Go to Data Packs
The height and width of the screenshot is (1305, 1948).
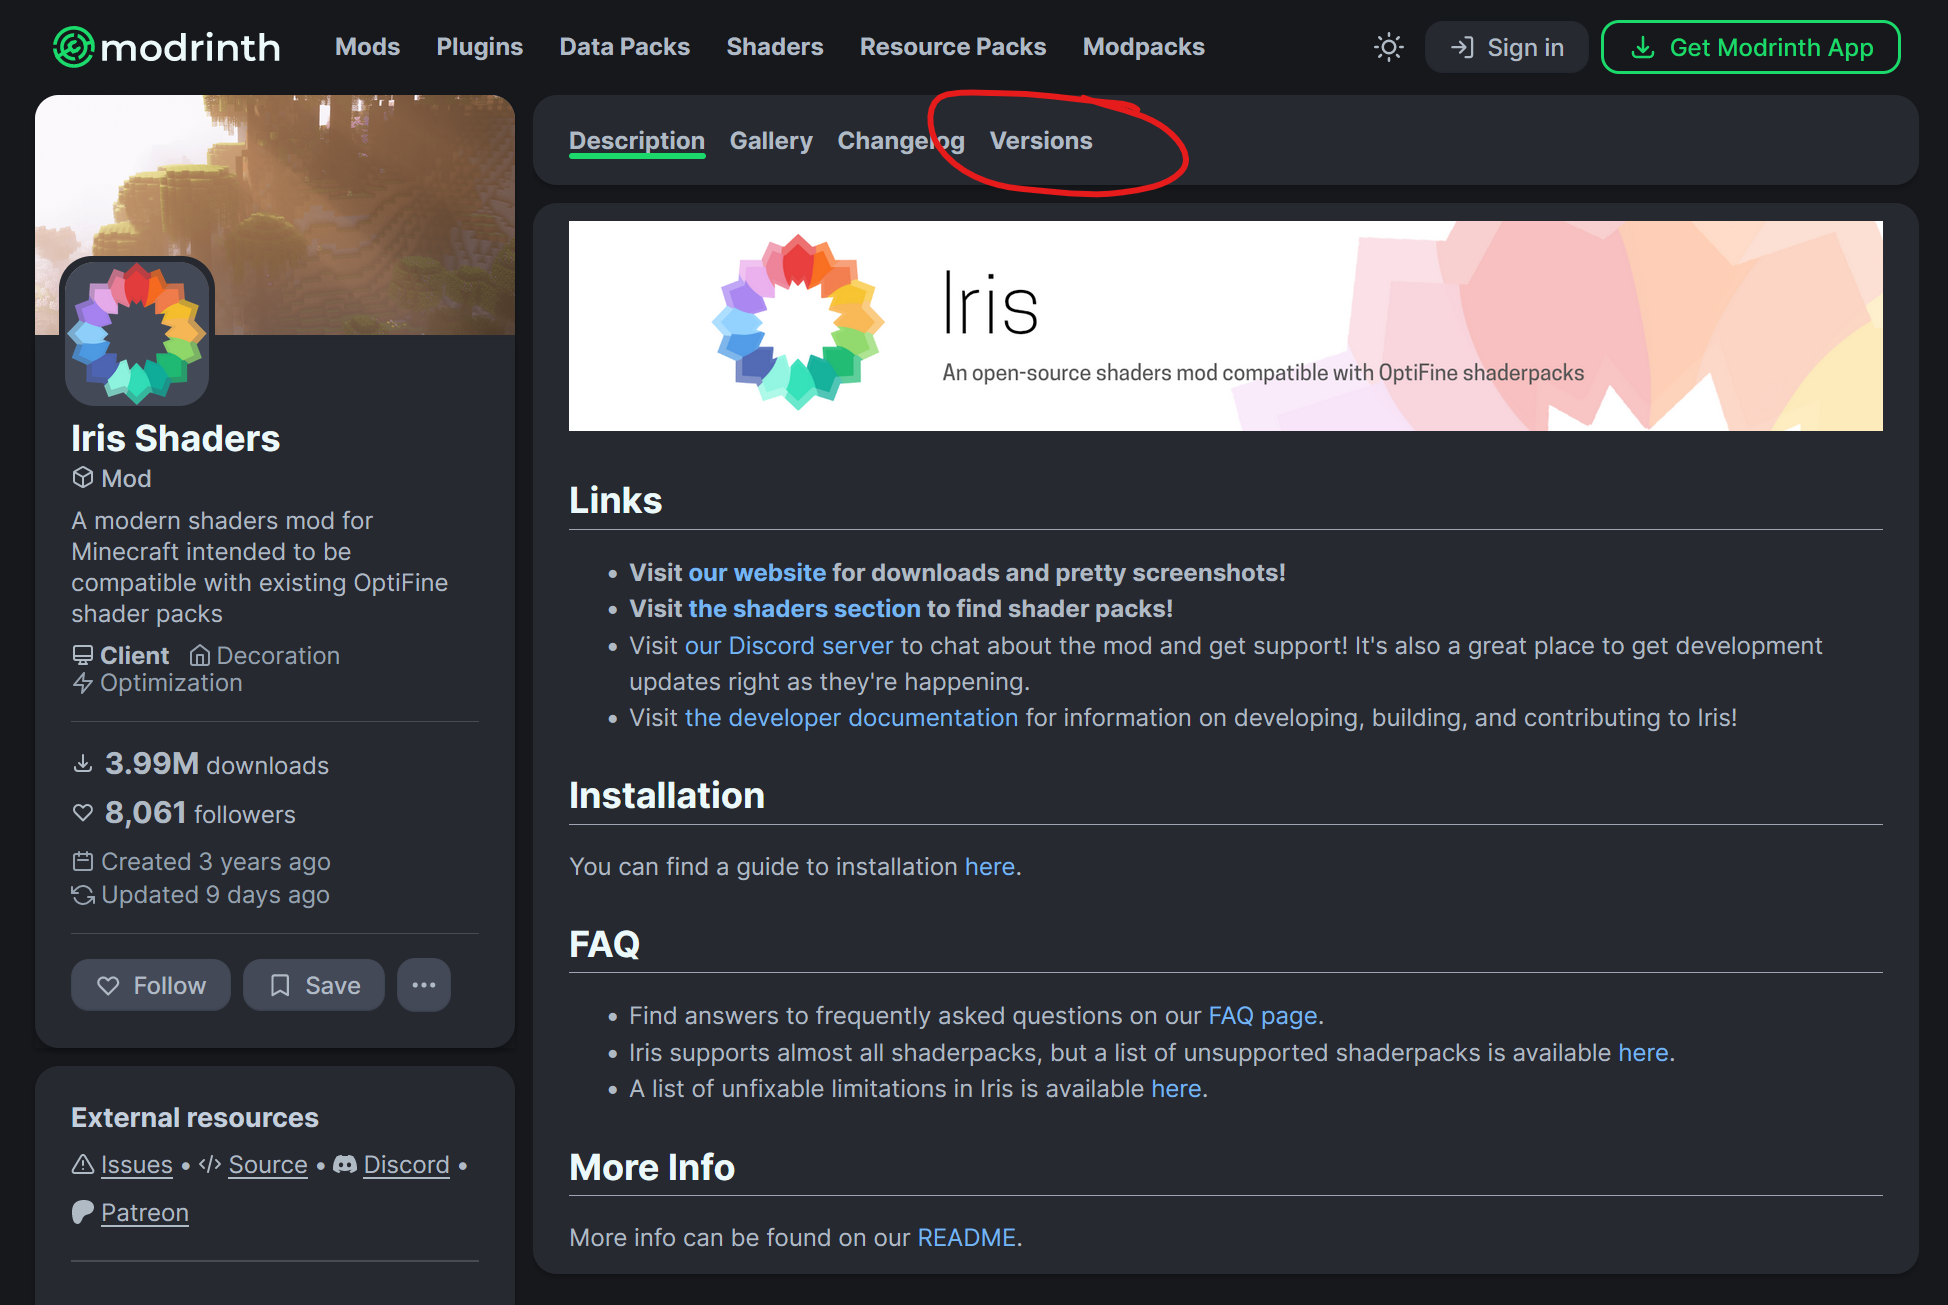(x=624, y=47)
